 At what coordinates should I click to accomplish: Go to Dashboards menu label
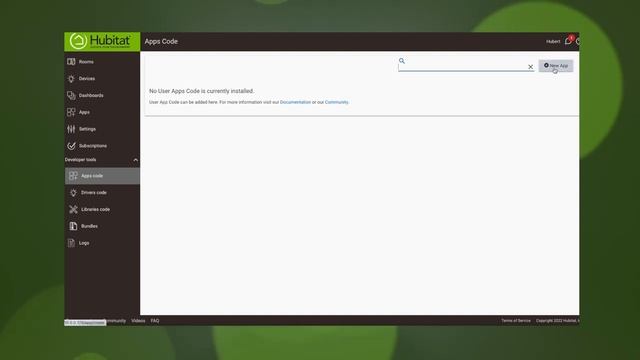coord(91,96)
